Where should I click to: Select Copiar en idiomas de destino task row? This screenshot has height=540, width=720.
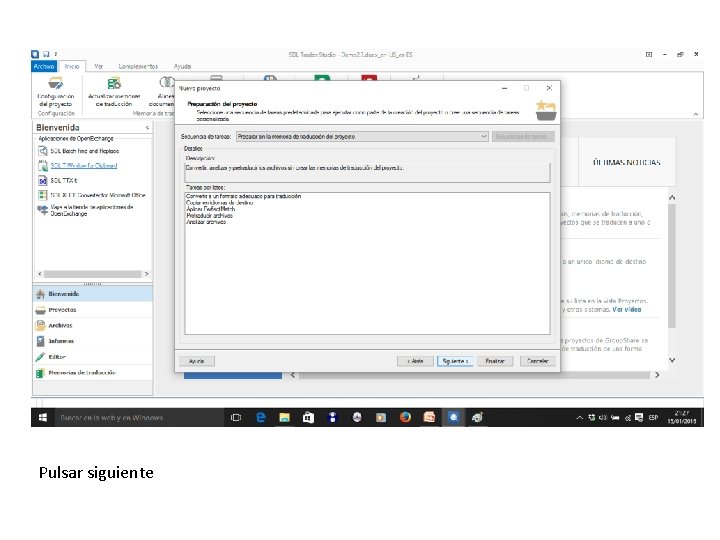[x=219, y=202]
